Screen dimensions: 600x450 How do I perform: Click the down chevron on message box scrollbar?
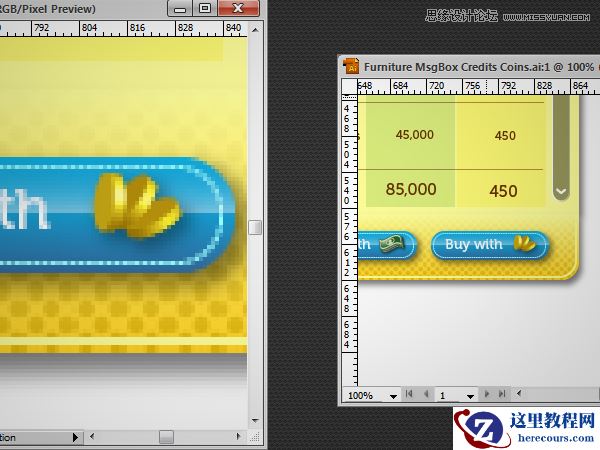pyautogui.click(x=561, y=191)
